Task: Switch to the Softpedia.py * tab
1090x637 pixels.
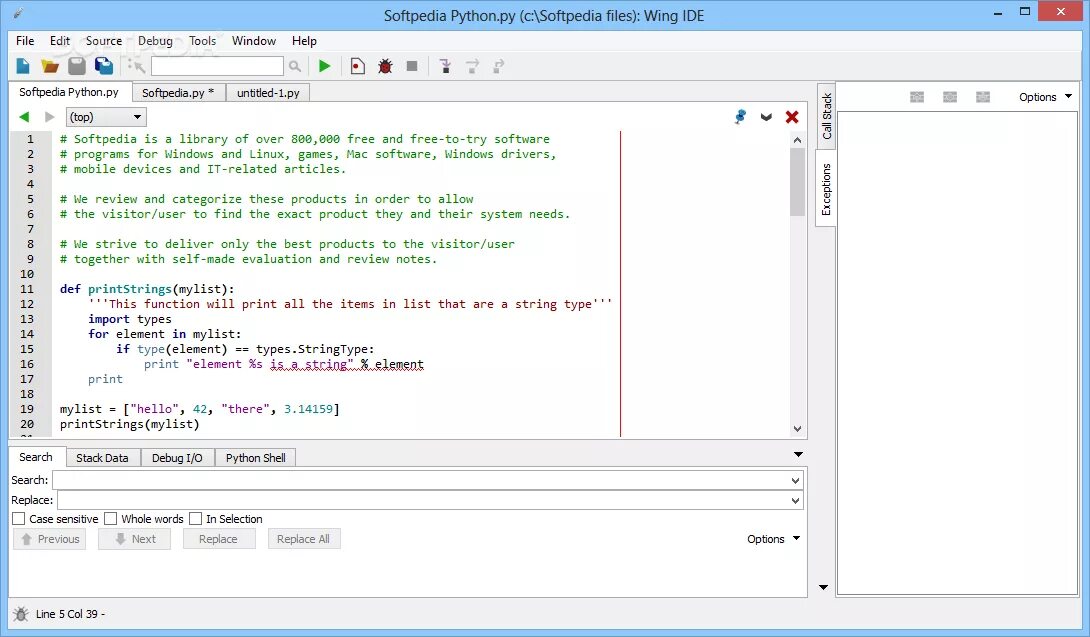Action: click(178, 92)
